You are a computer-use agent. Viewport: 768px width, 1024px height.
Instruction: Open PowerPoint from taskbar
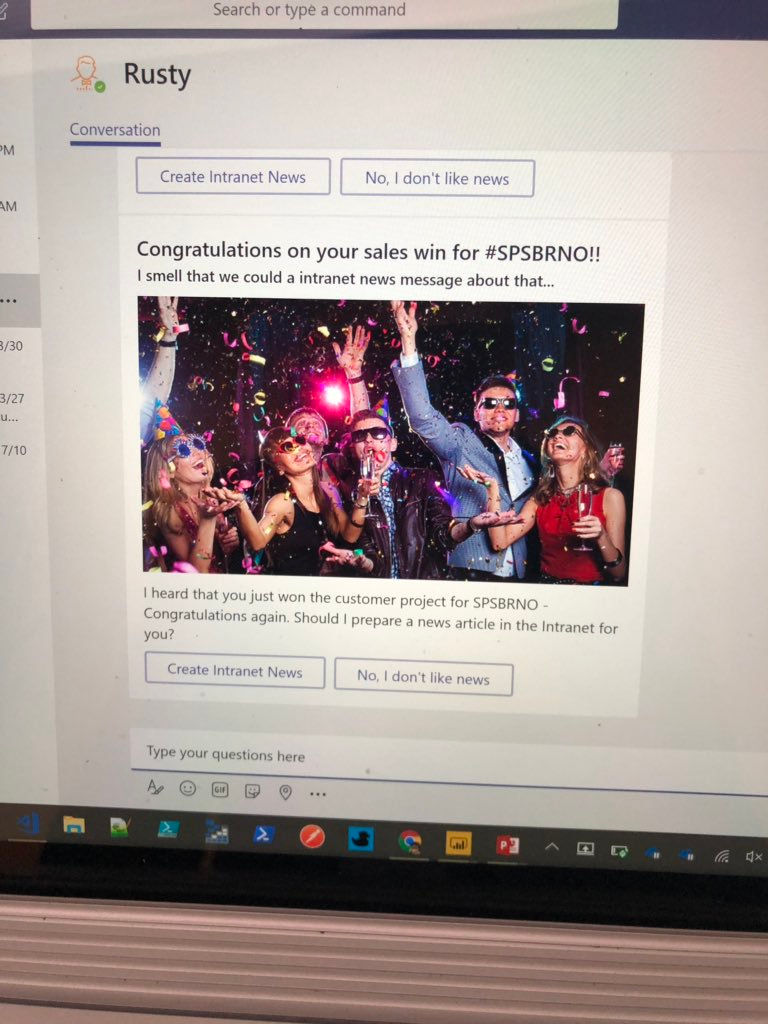pos(507,846)
